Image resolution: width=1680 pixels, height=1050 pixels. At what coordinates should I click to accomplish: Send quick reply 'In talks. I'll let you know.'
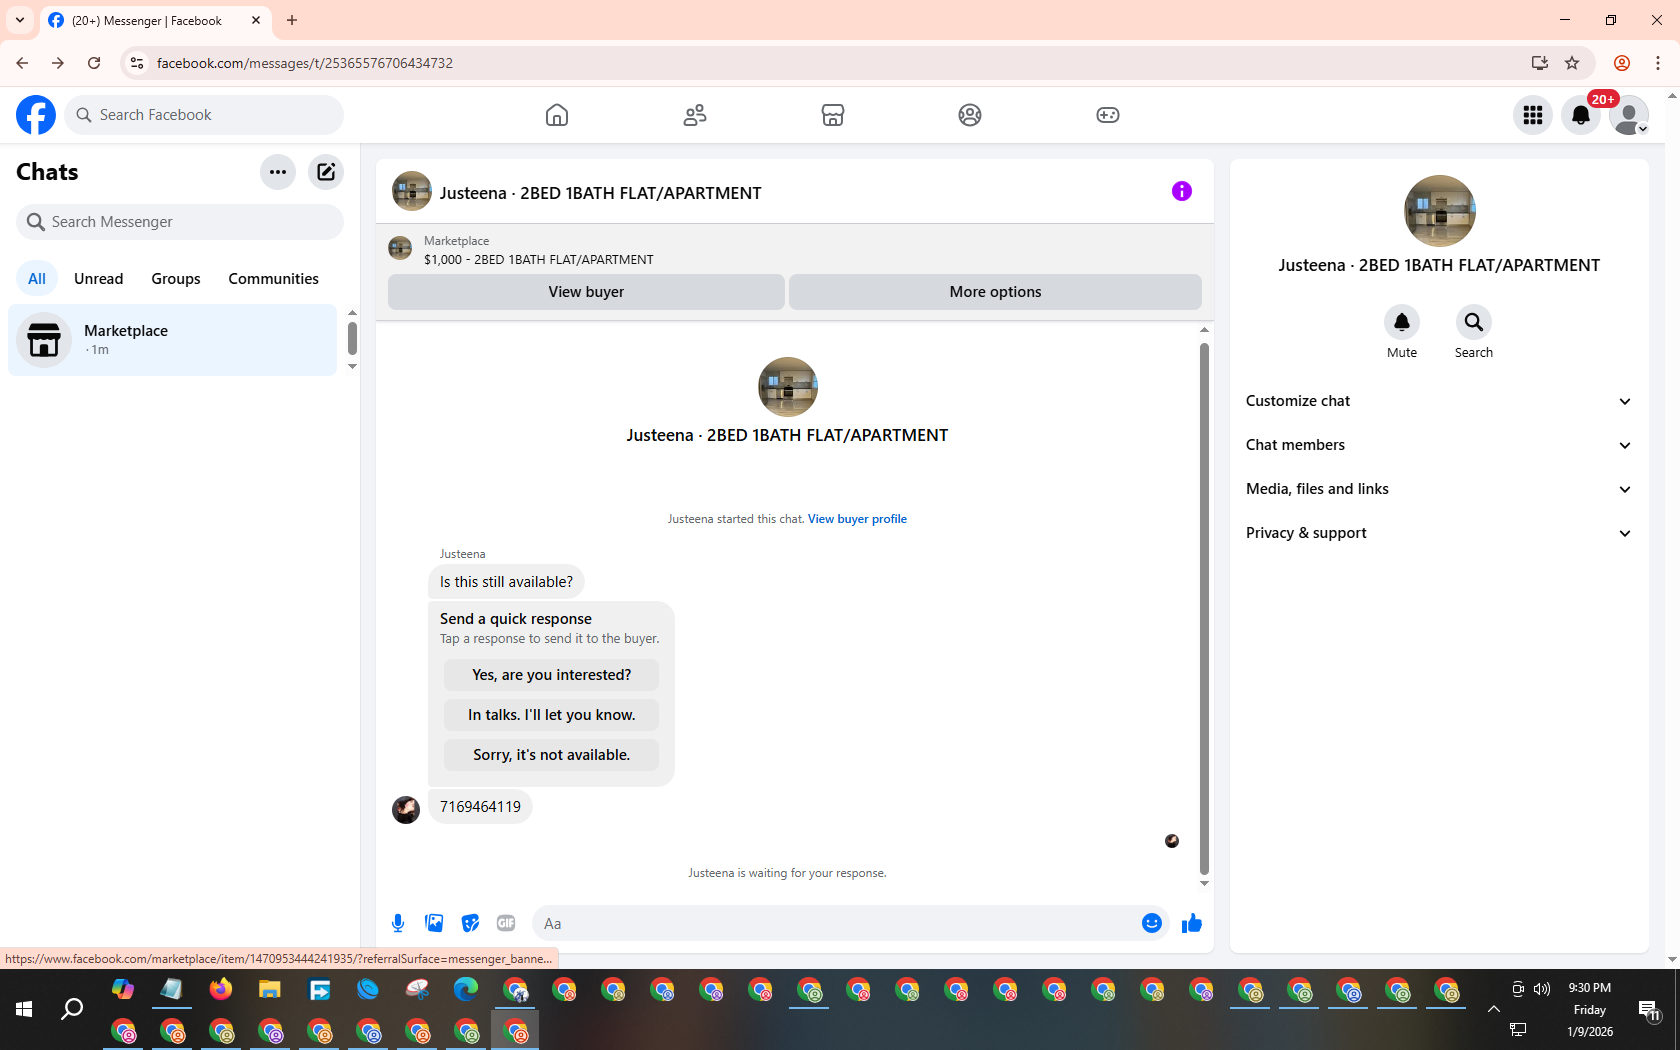click(551, 715)
